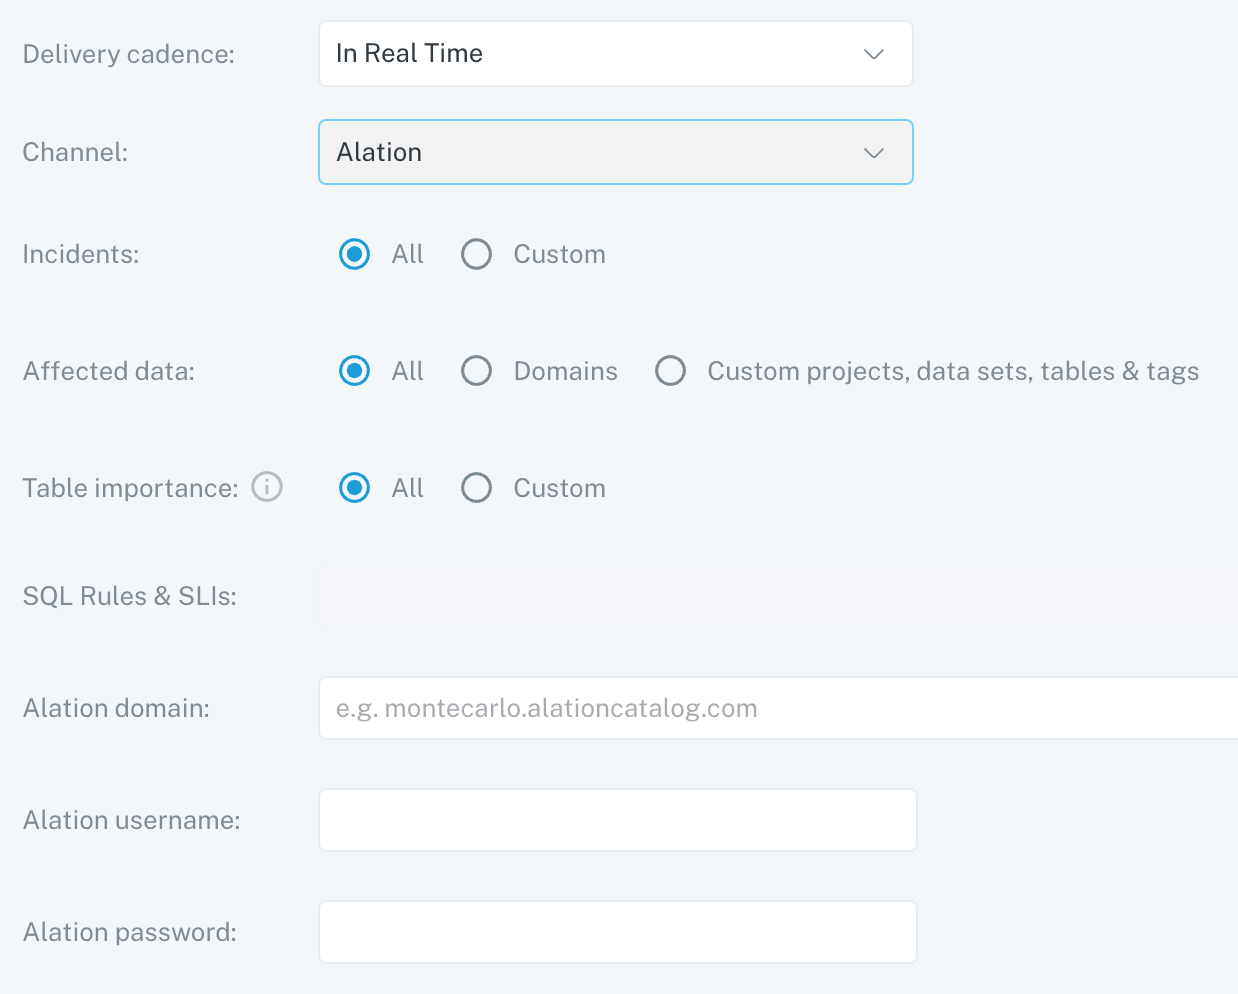1238x994 pixels.
Task: Select All for Incidents
Action: coord(355,254)
